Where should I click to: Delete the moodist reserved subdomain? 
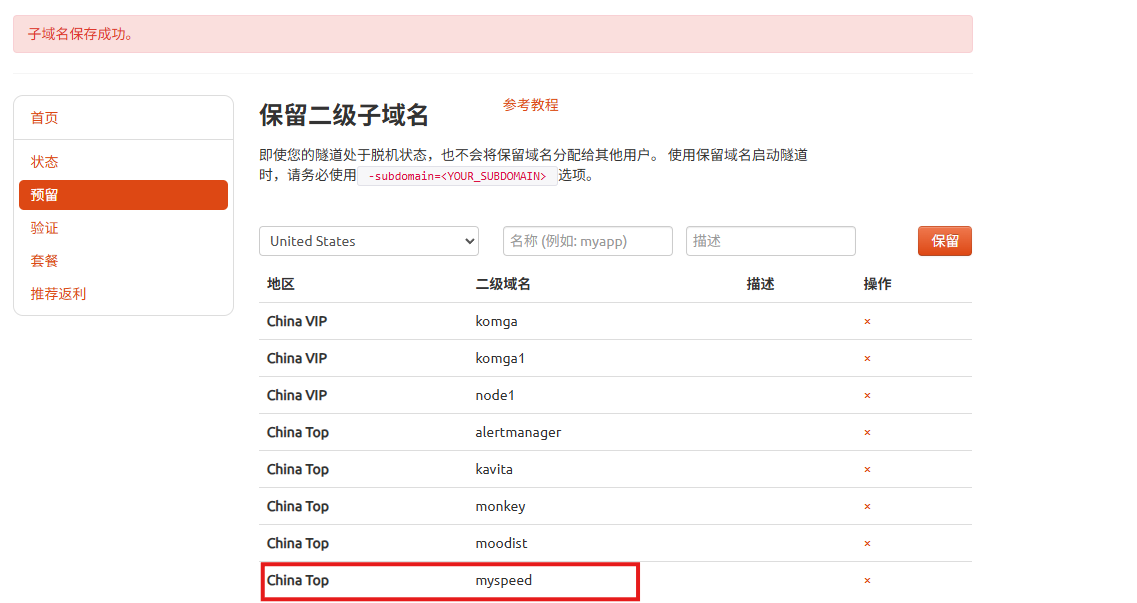867,544
